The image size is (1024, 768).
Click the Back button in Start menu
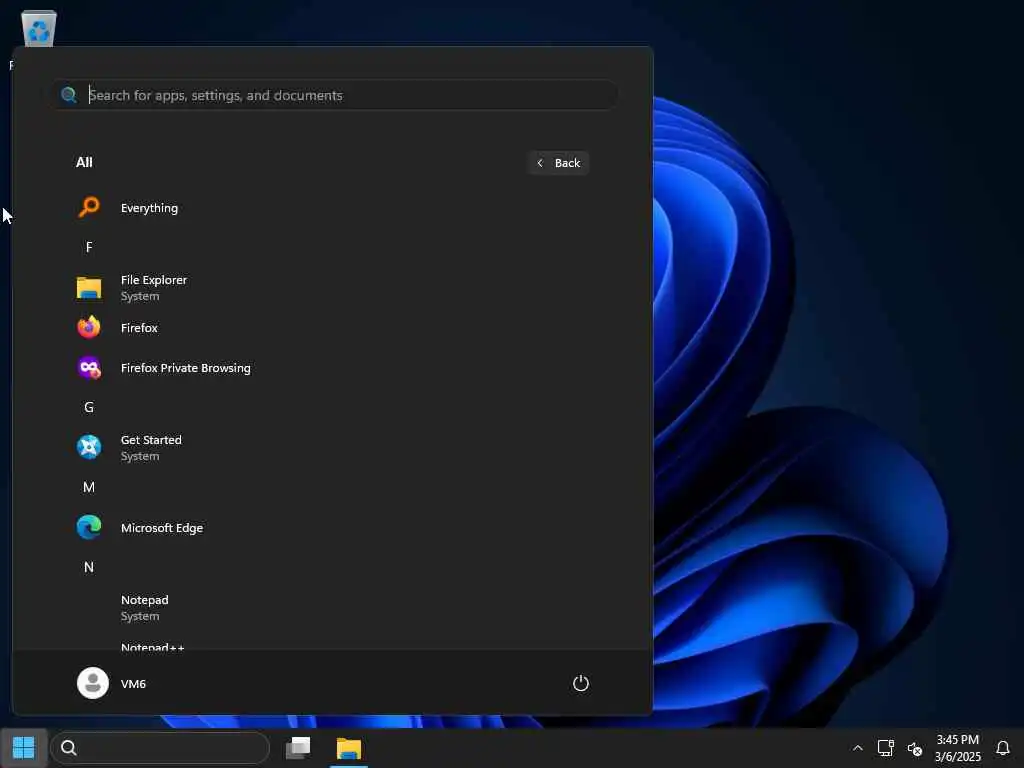[558, 163]
